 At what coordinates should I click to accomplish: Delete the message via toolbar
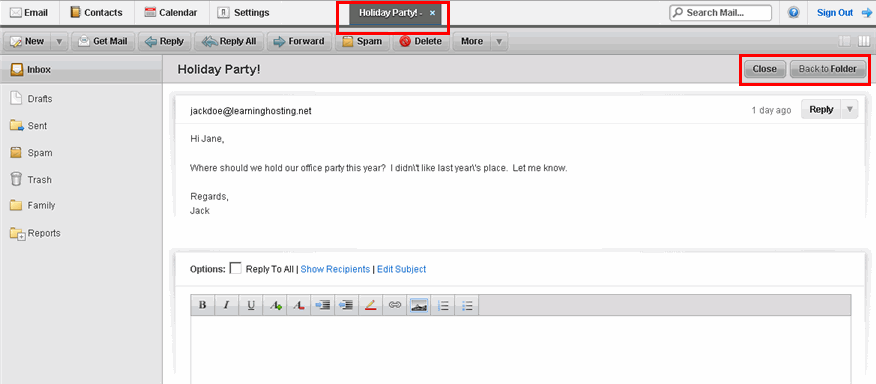421,41
